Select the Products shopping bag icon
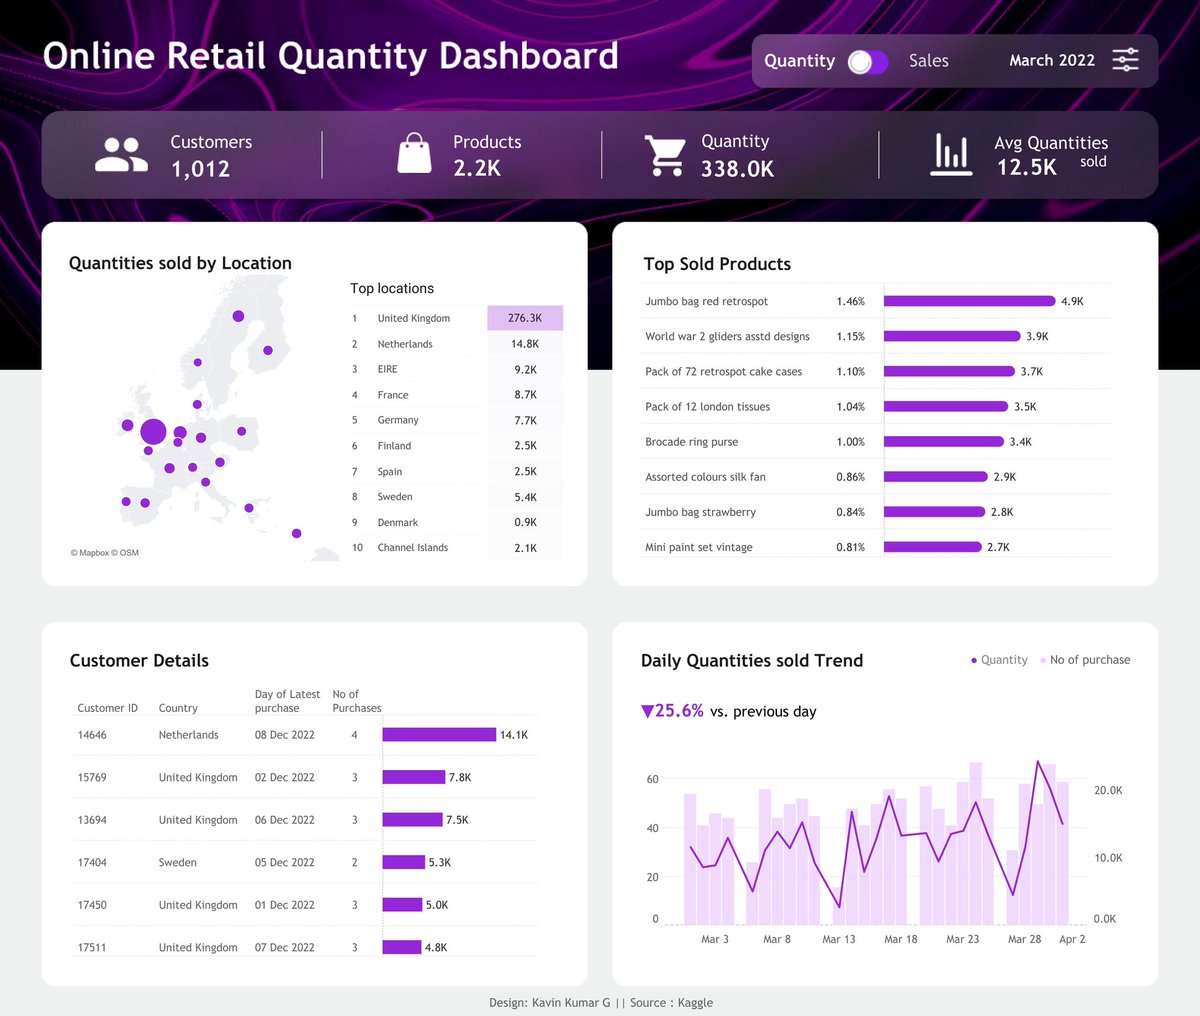Viewport: 1200px width, 1016px height. pyautogui.click(x=414, y=153)
